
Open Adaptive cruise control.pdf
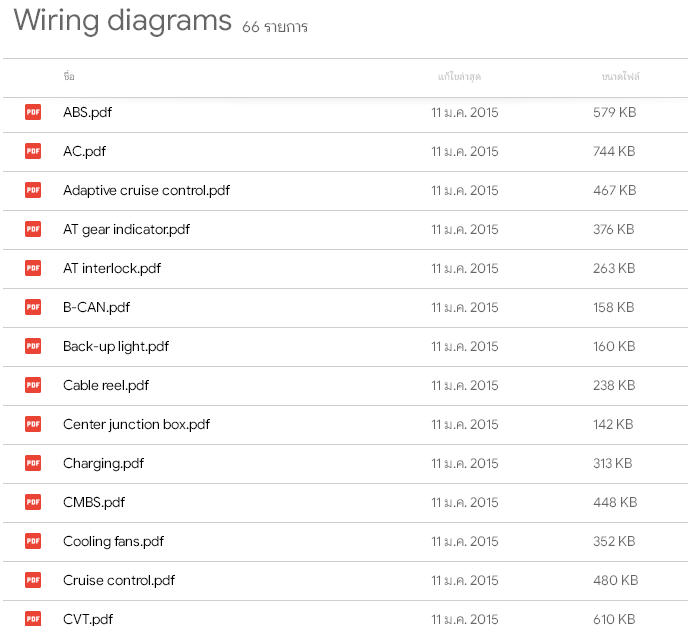click(146, 190)
